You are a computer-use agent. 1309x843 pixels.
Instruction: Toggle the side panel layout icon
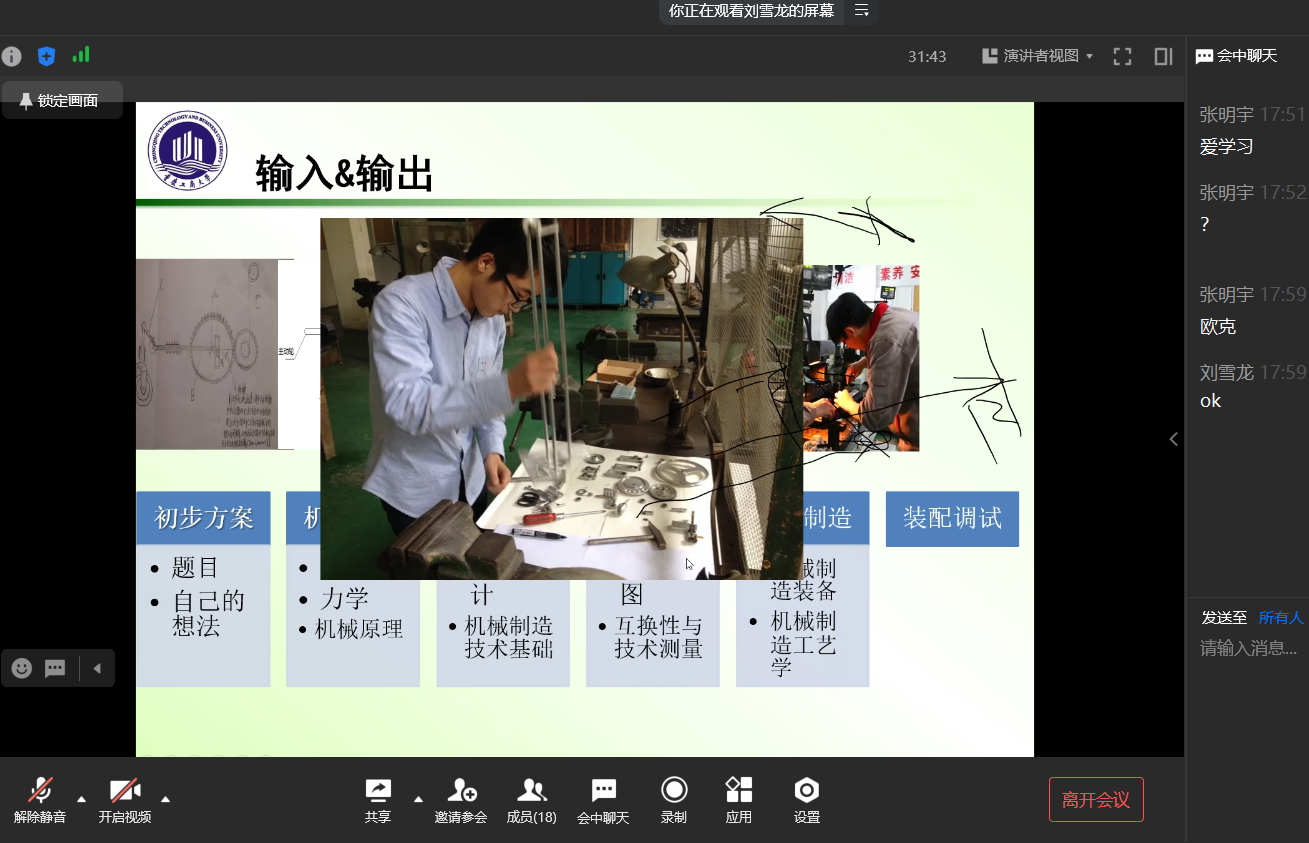[1163, 57]
